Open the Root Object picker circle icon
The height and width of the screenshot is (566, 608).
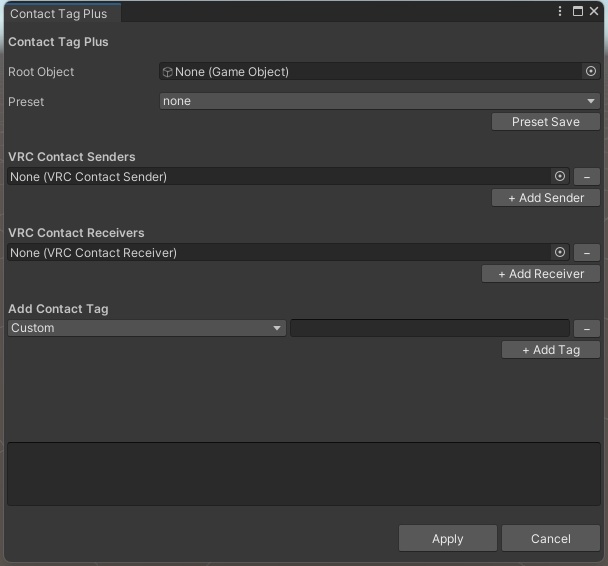pyautogui.click(x=591, y=71)
